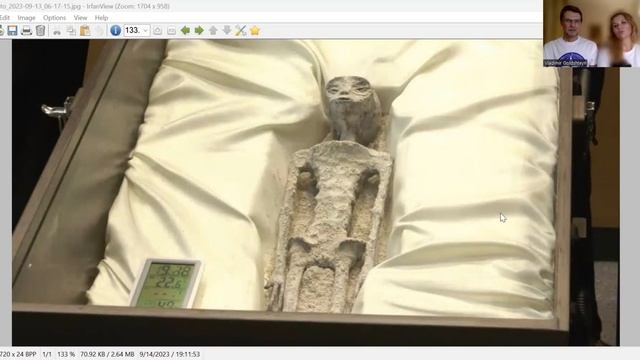Image resolution: width=640 pixels, height=360 pixels.
Task: Click the Print icon in toolbar
Action: coord(26,30)
